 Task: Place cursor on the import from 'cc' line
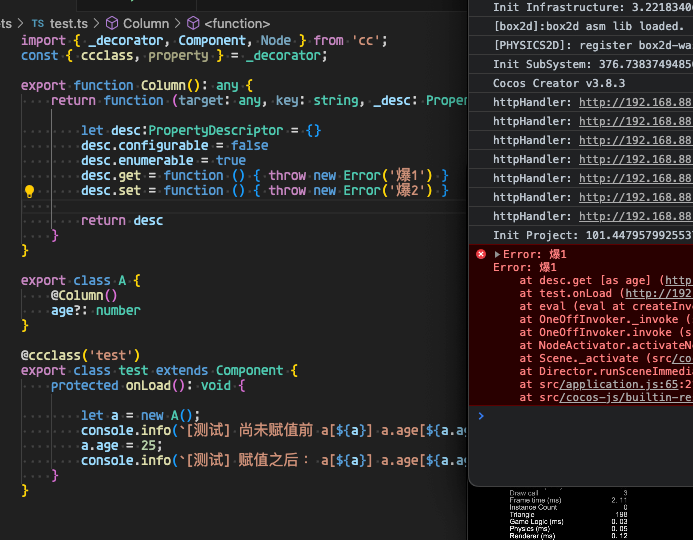(x=204, y=41)
